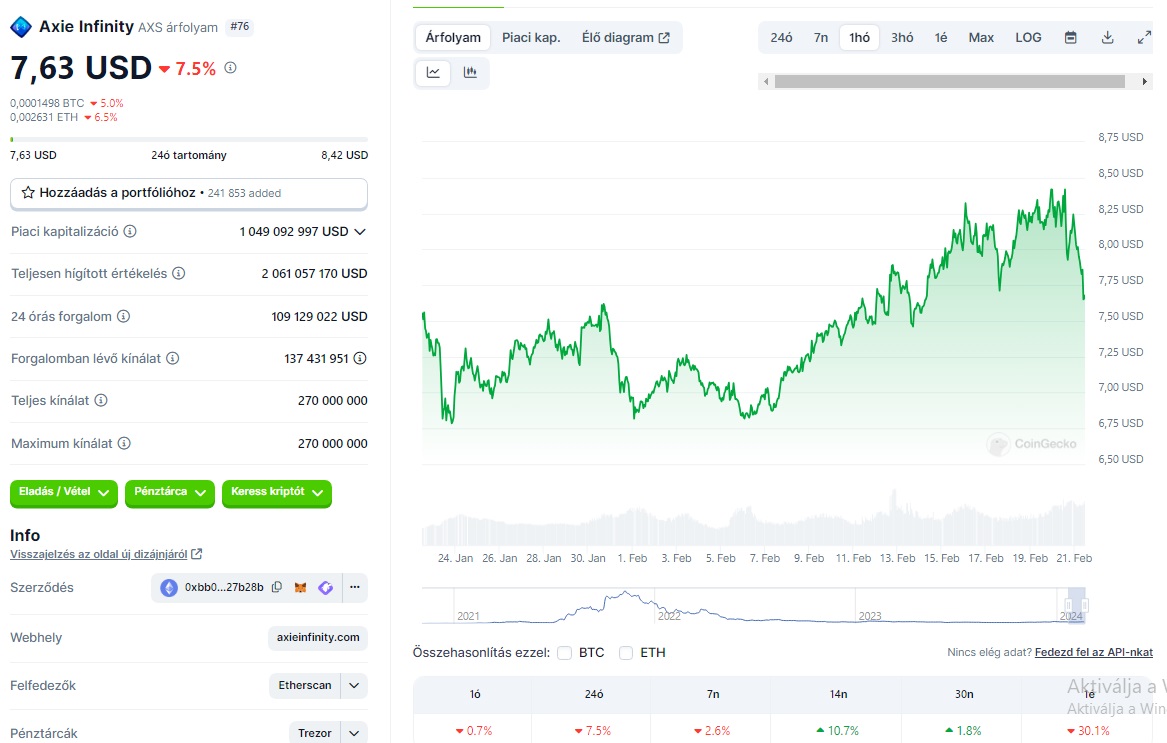Select the Árfolyam chart tab
1167x743 pixels.
point(453,37)
